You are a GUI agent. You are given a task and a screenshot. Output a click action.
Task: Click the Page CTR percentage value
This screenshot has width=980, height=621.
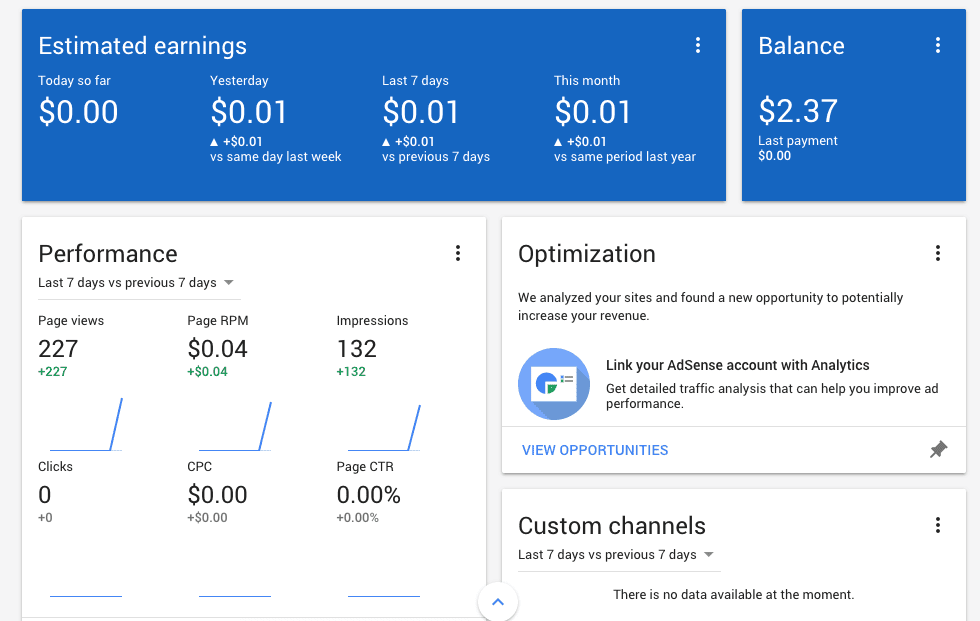[x=368, y=495]
